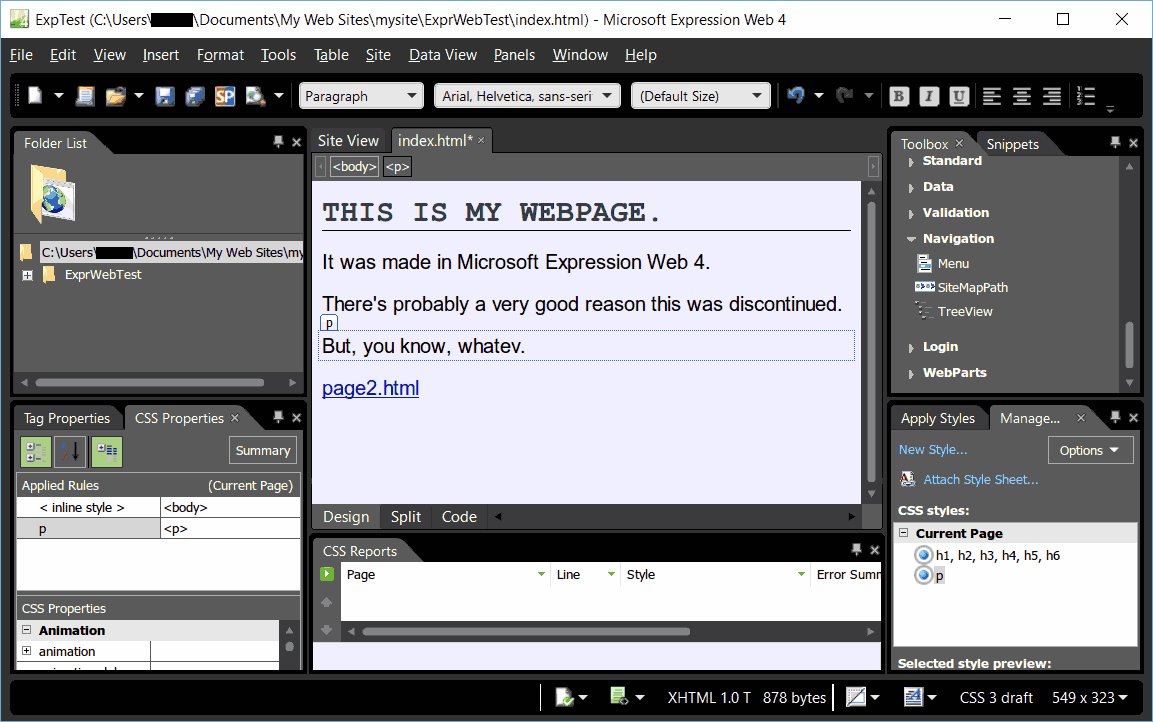Switch to the Site View tab
1153x722 pixels.
(348, 140)
